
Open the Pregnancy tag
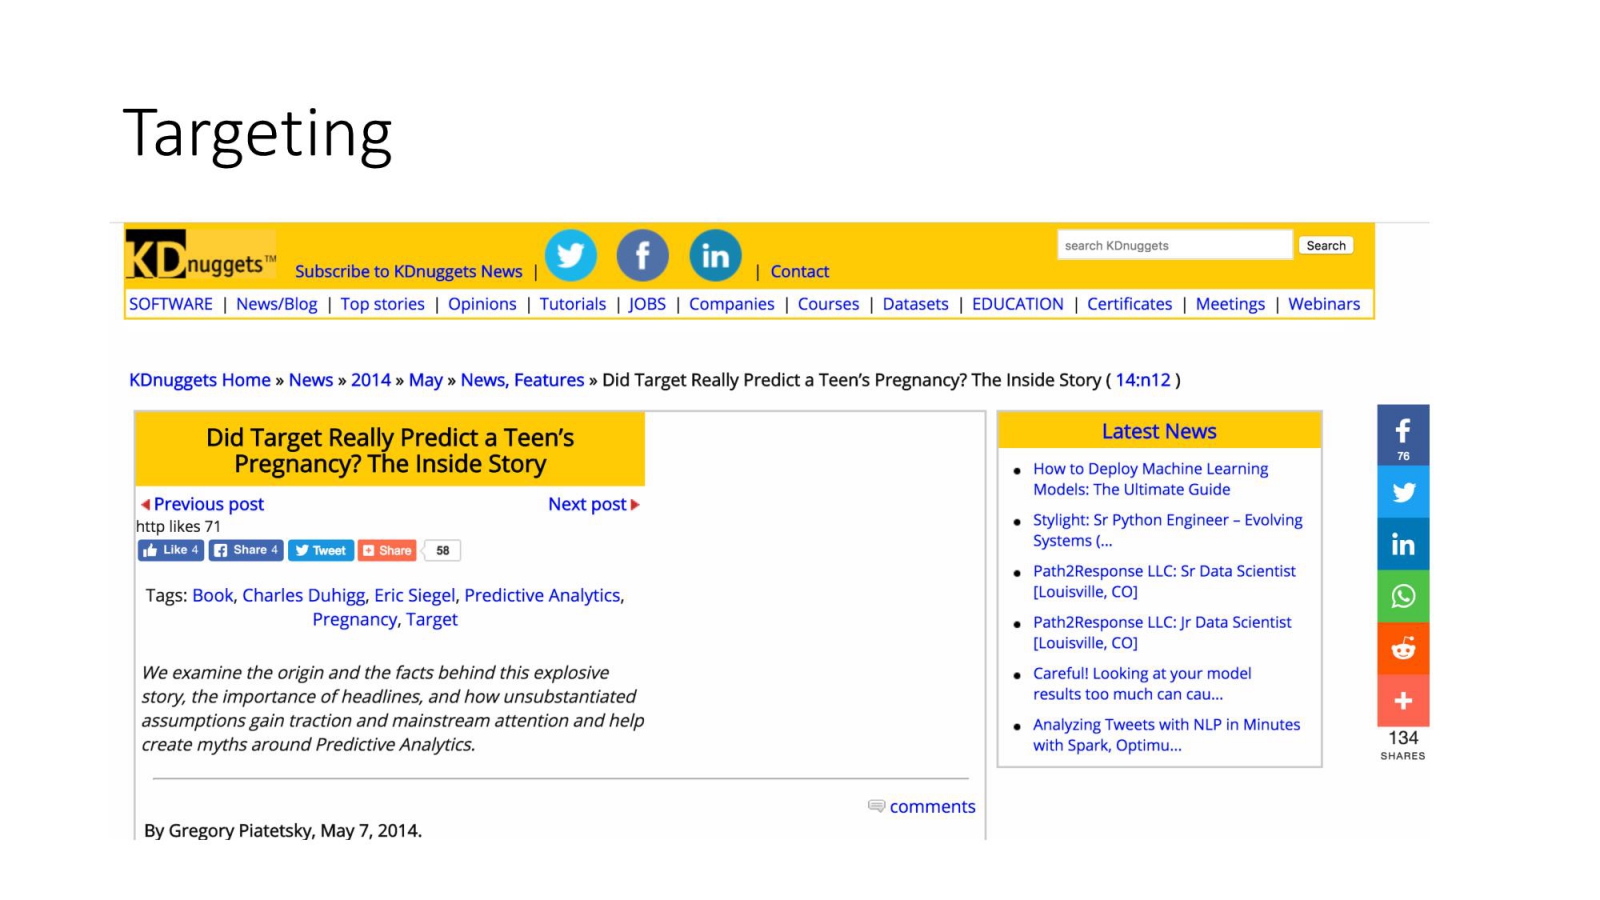coord(355,619)
